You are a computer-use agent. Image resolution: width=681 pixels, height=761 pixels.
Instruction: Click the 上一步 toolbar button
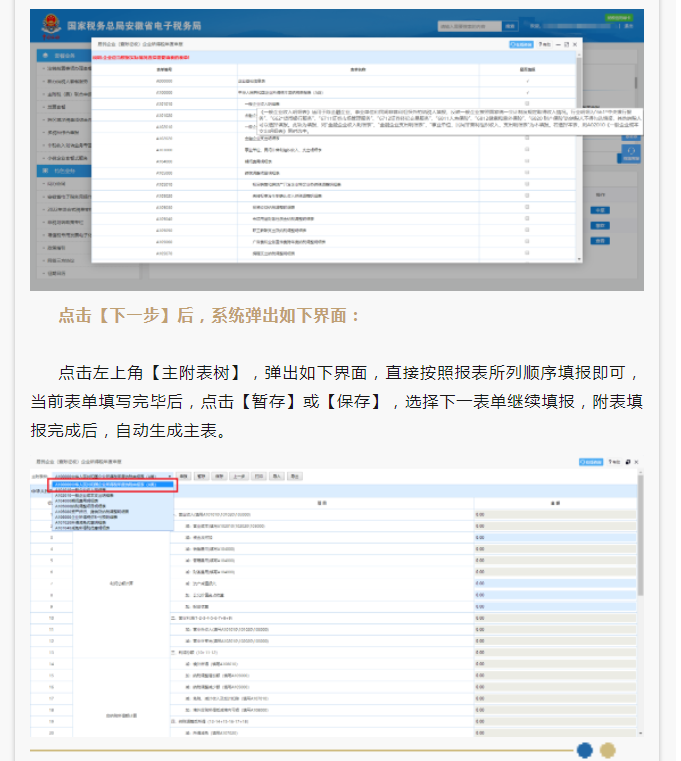tap(239, 477)
